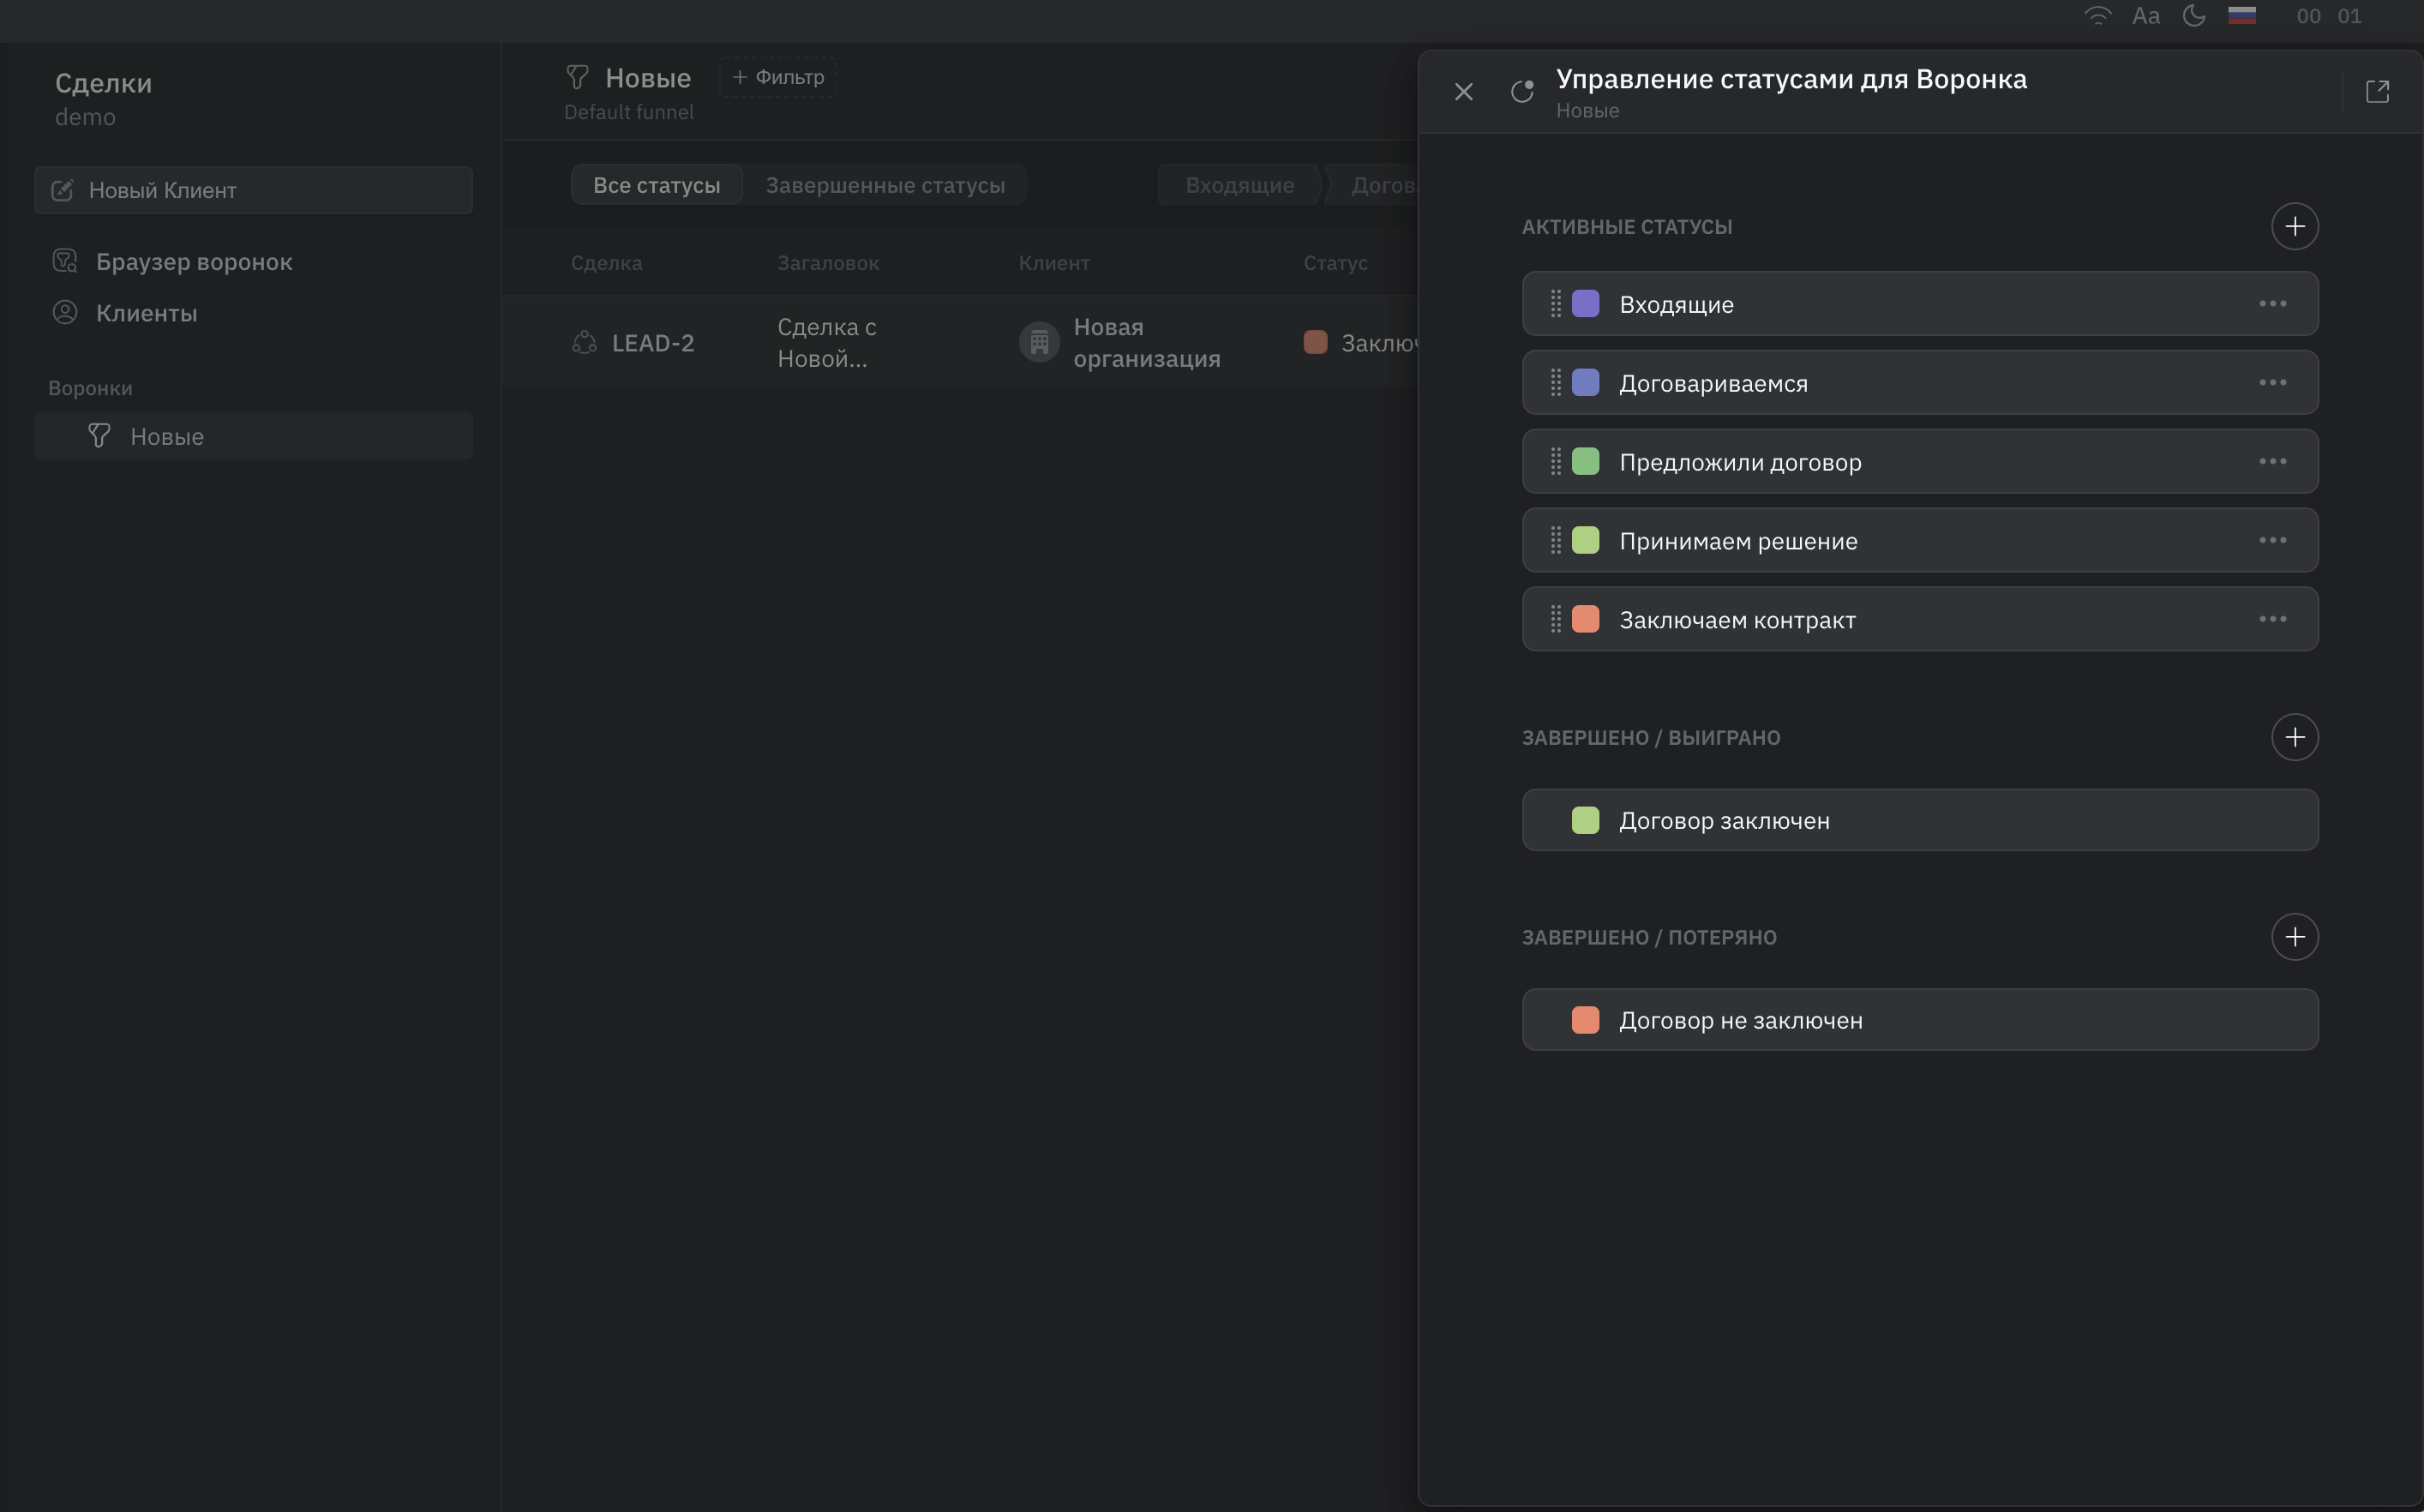Click funnel icon next to Новые in sidebar

pos(99,435)
